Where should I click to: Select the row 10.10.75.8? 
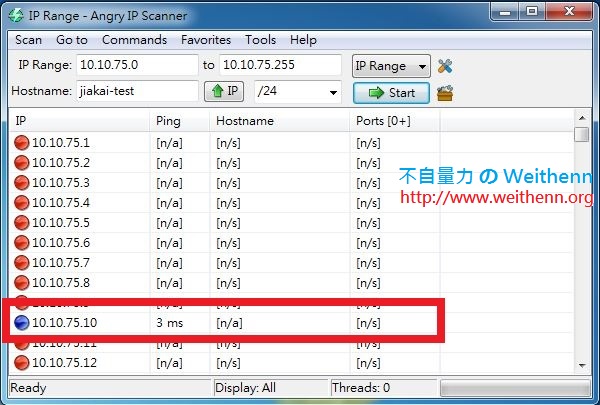point(292,283)
